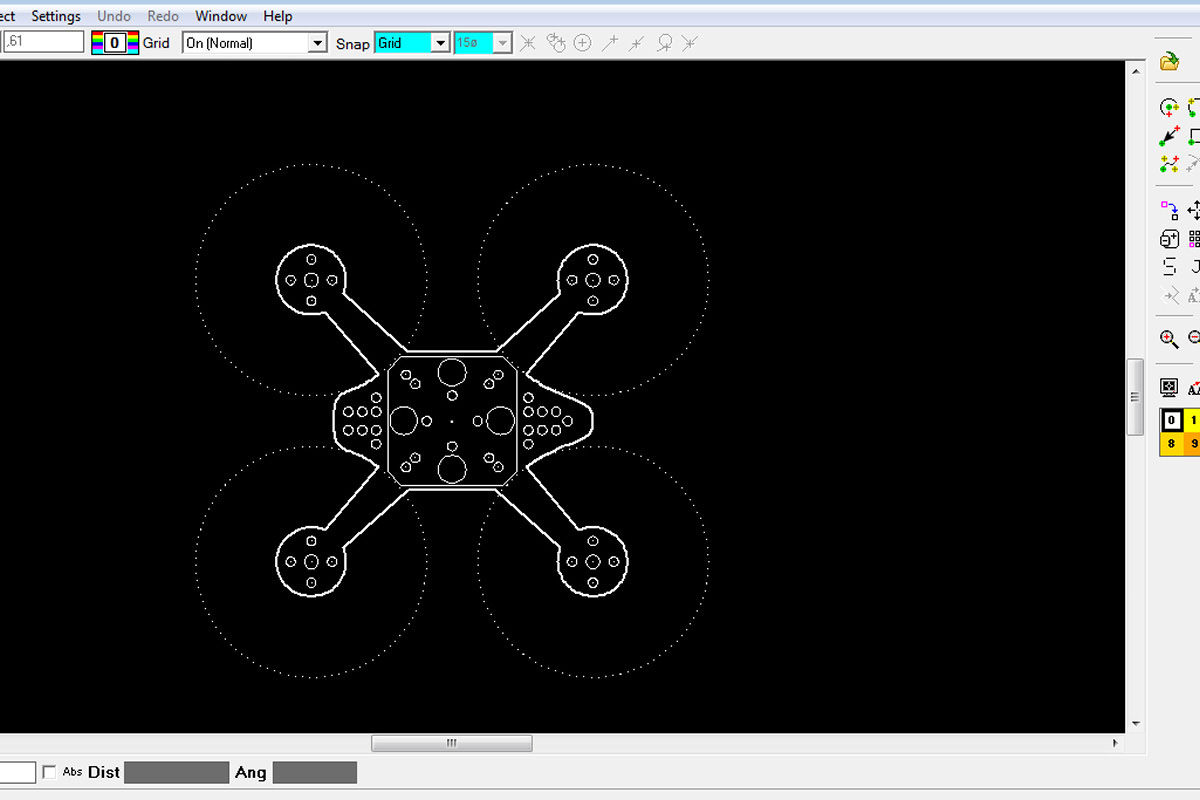Click the zoom in magnifier icon
Screen dimensions: 1200x800
(1169, 338)
